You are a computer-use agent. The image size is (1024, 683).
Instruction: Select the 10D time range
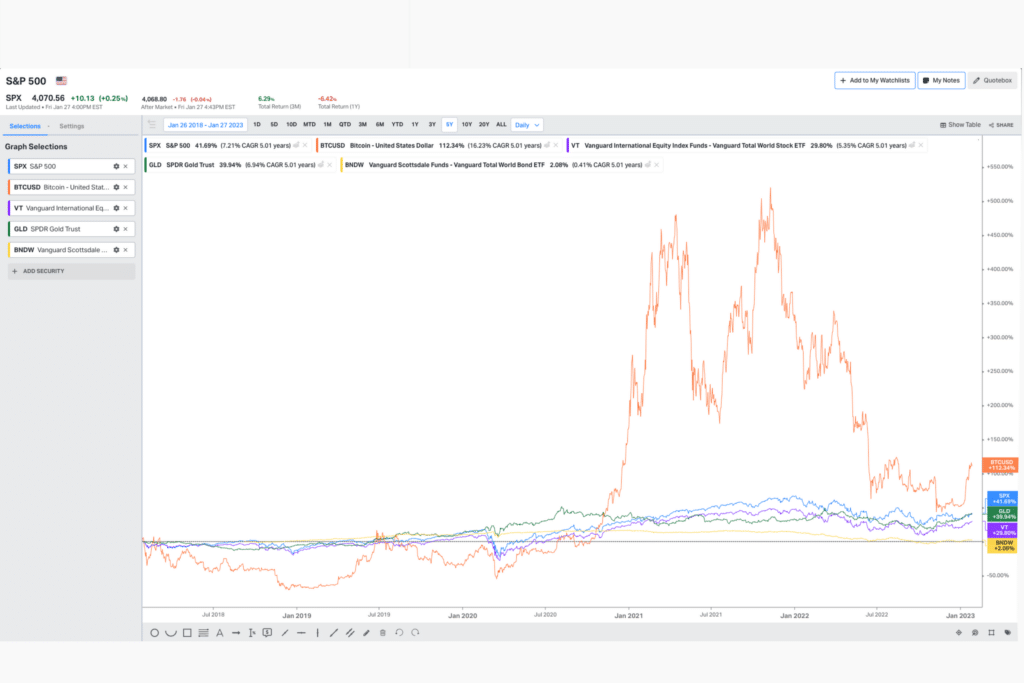click(291, 125)
